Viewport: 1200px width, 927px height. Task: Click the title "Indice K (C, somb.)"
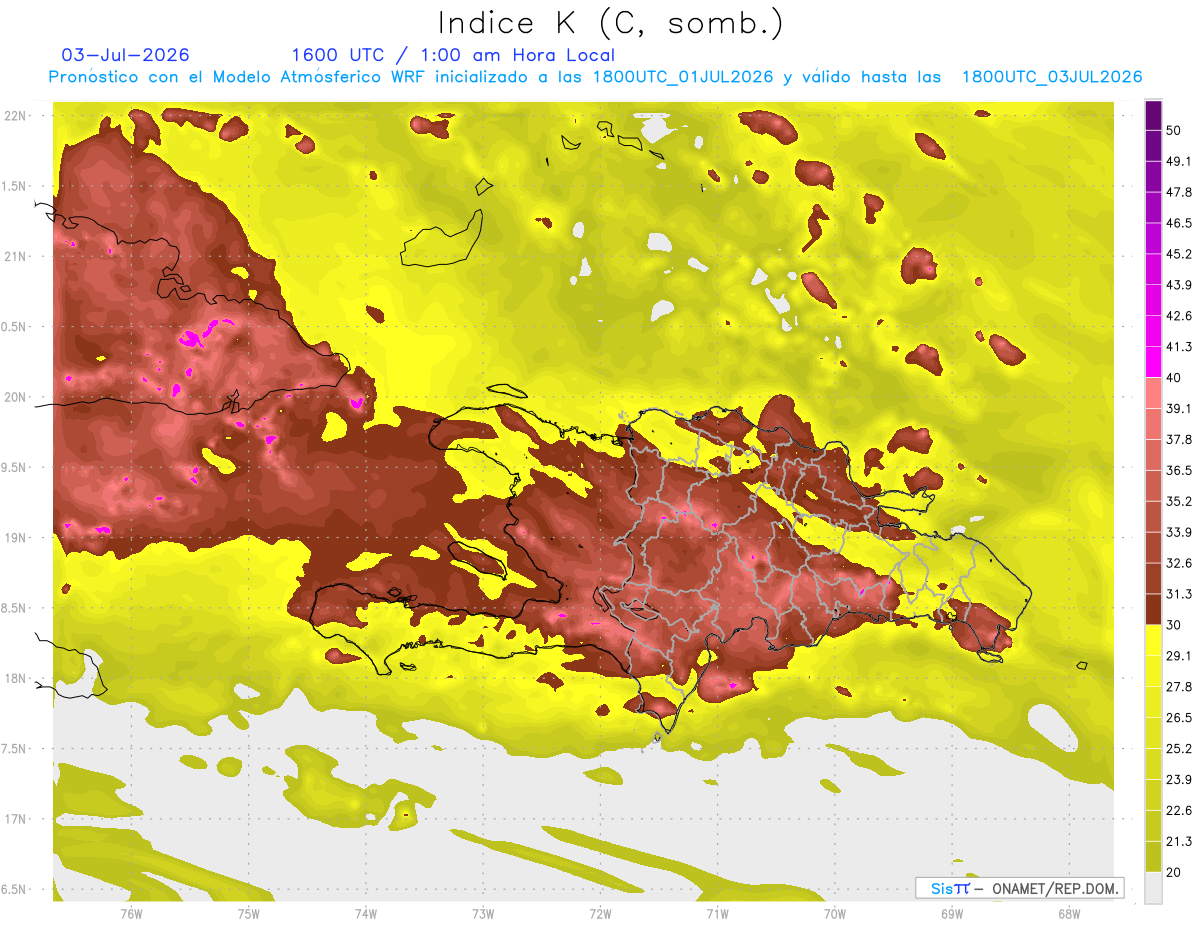click(x=611, y=23)
